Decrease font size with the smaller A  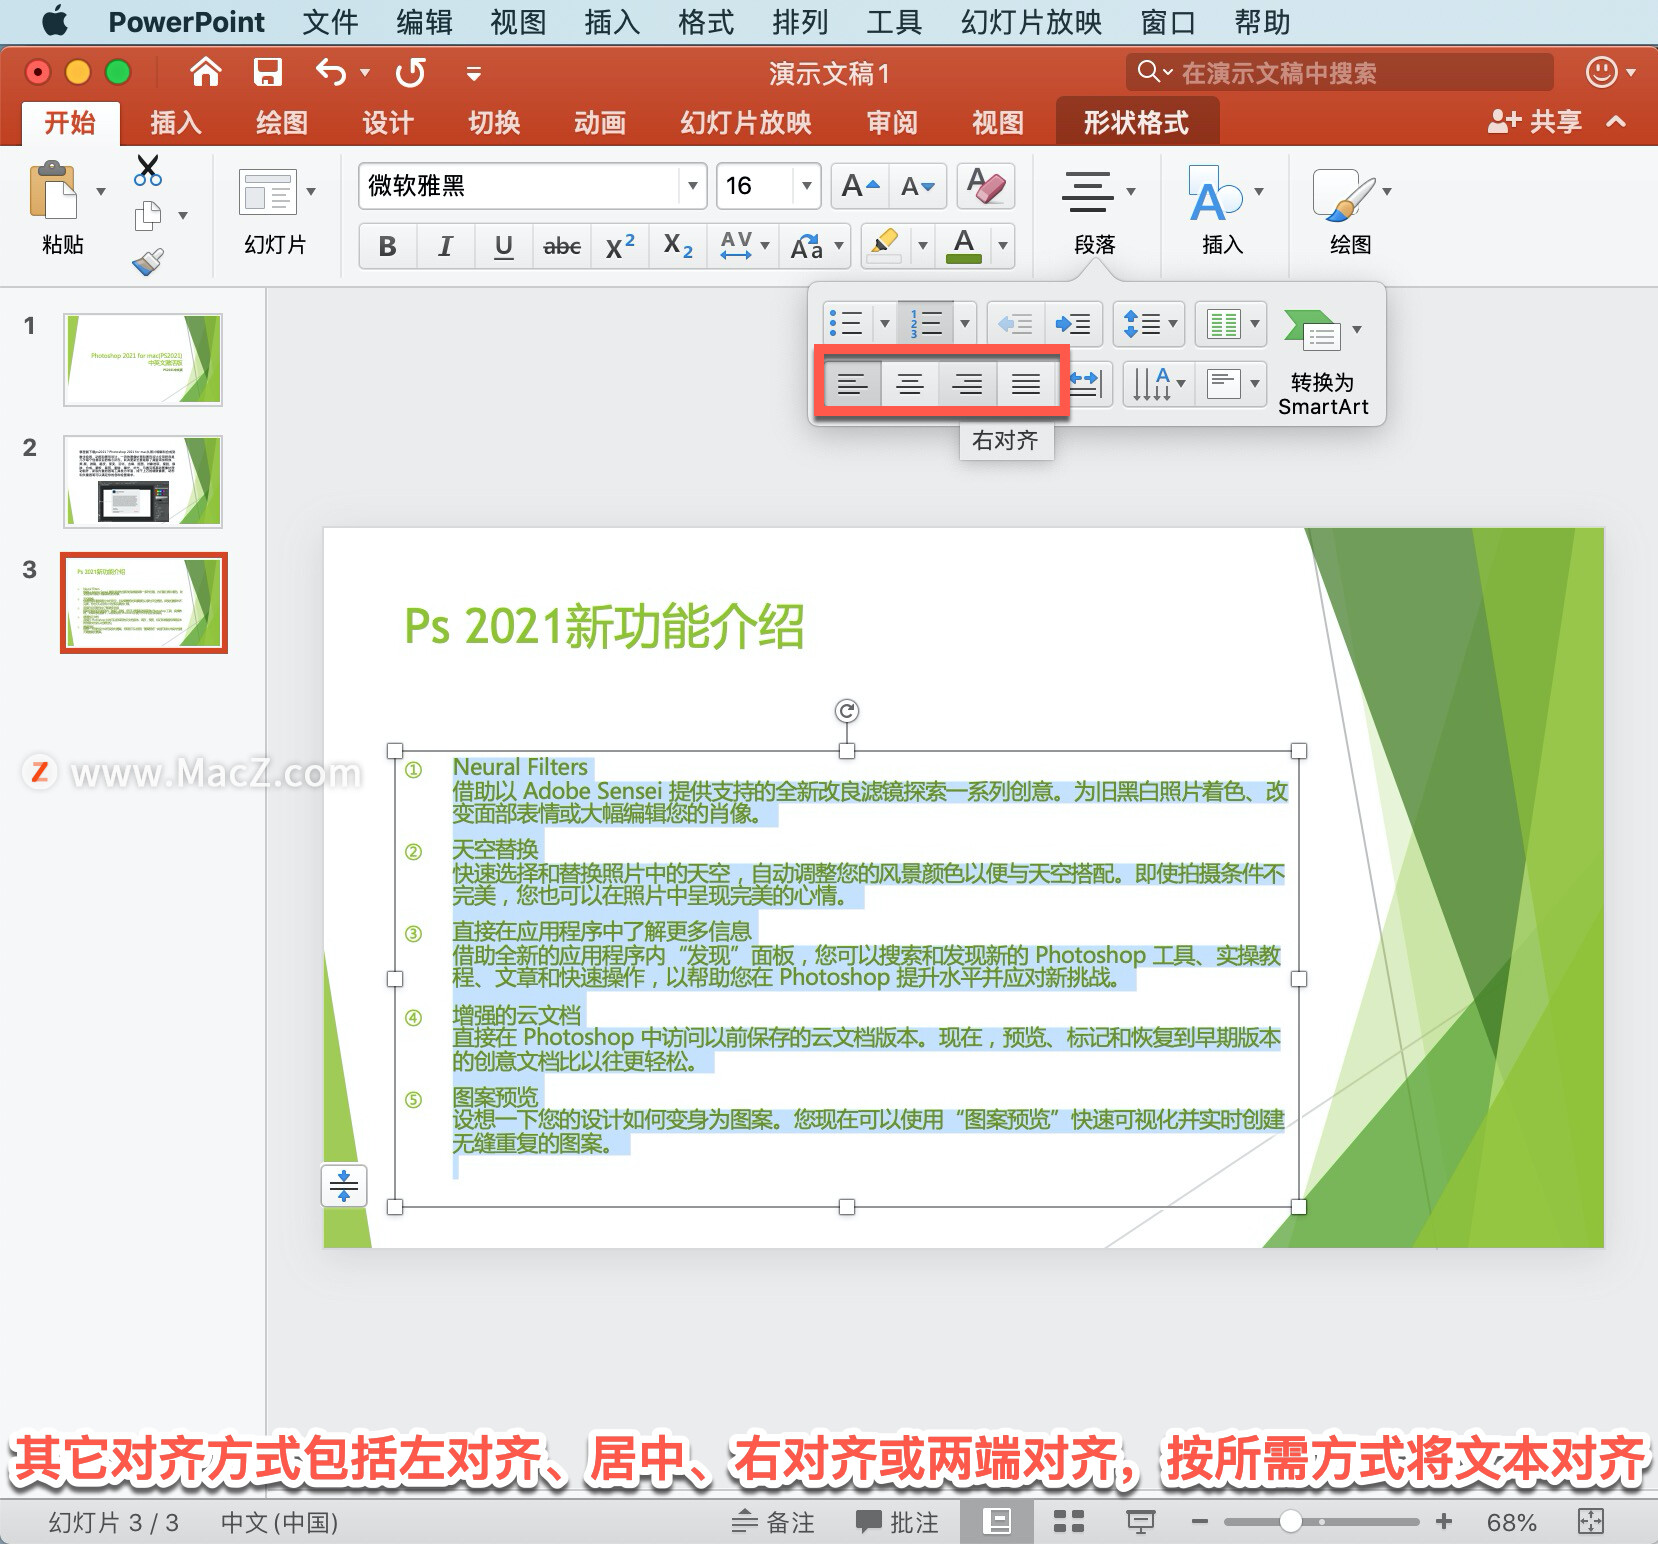tap(917, 186)
